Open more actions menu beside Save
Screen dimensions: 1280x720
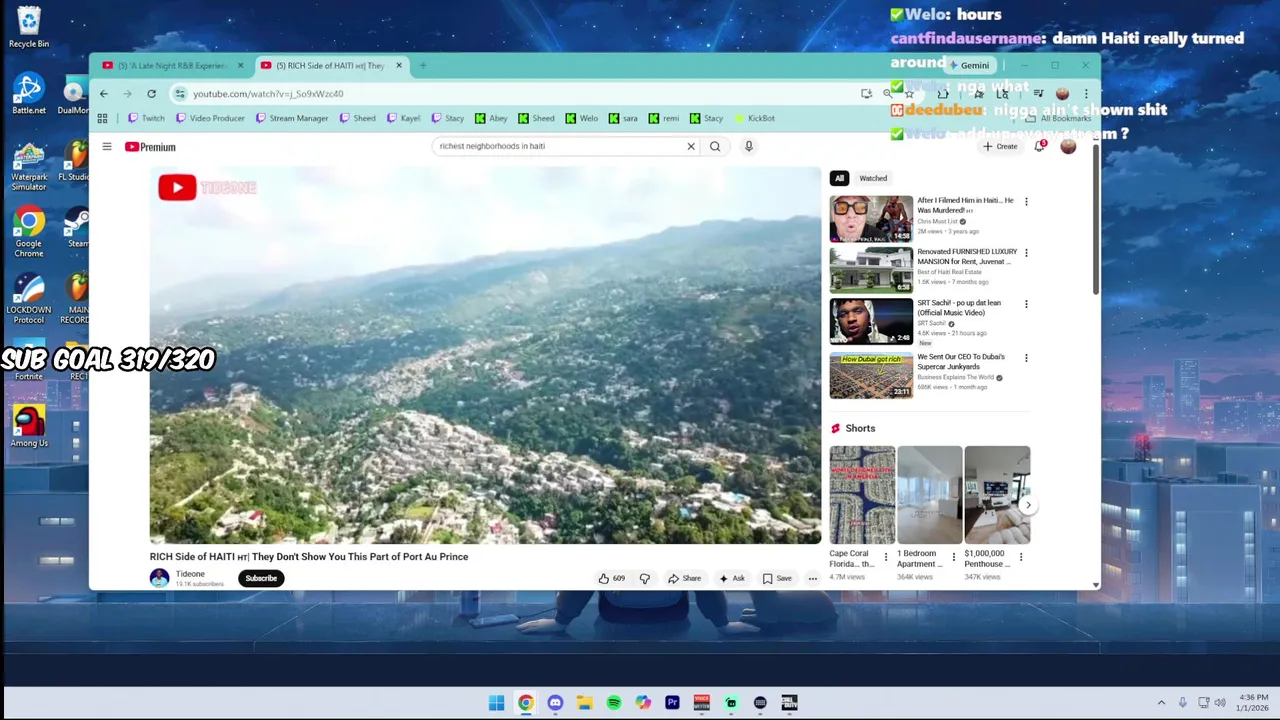(812, 578)
